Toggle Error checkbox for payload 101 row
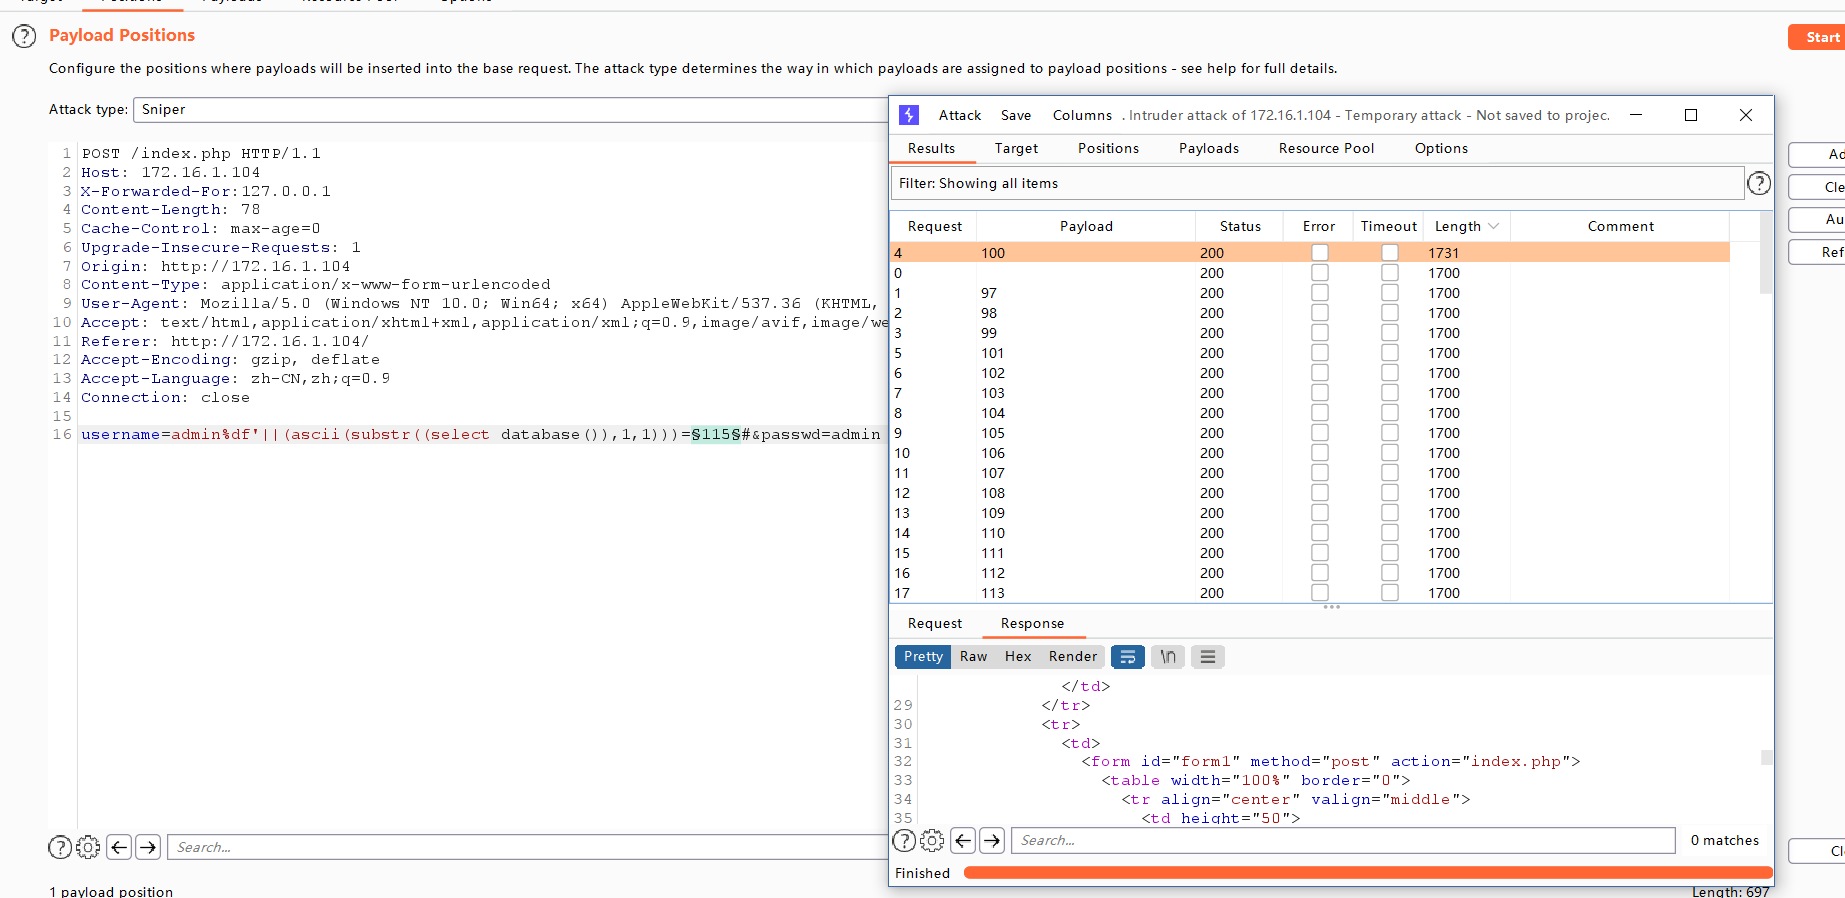Viewport: 1845px width, 898px height. click(1320, 353)
